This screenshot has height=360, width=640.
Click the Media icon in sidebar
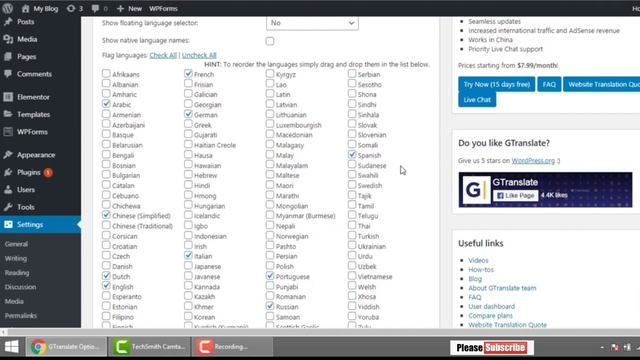click(x=8, y=39)
